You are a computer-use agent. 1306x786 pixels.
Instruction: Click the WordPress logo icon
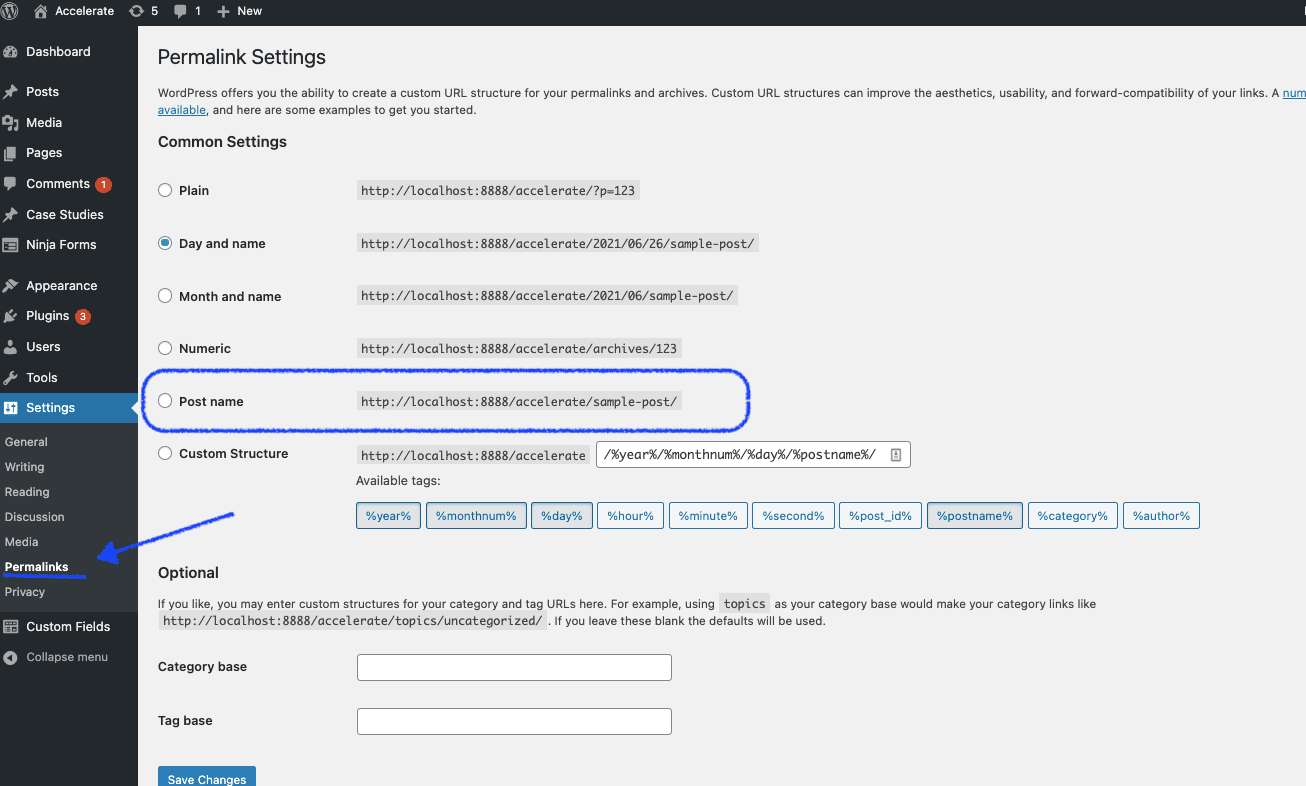[x=10, y=11]
